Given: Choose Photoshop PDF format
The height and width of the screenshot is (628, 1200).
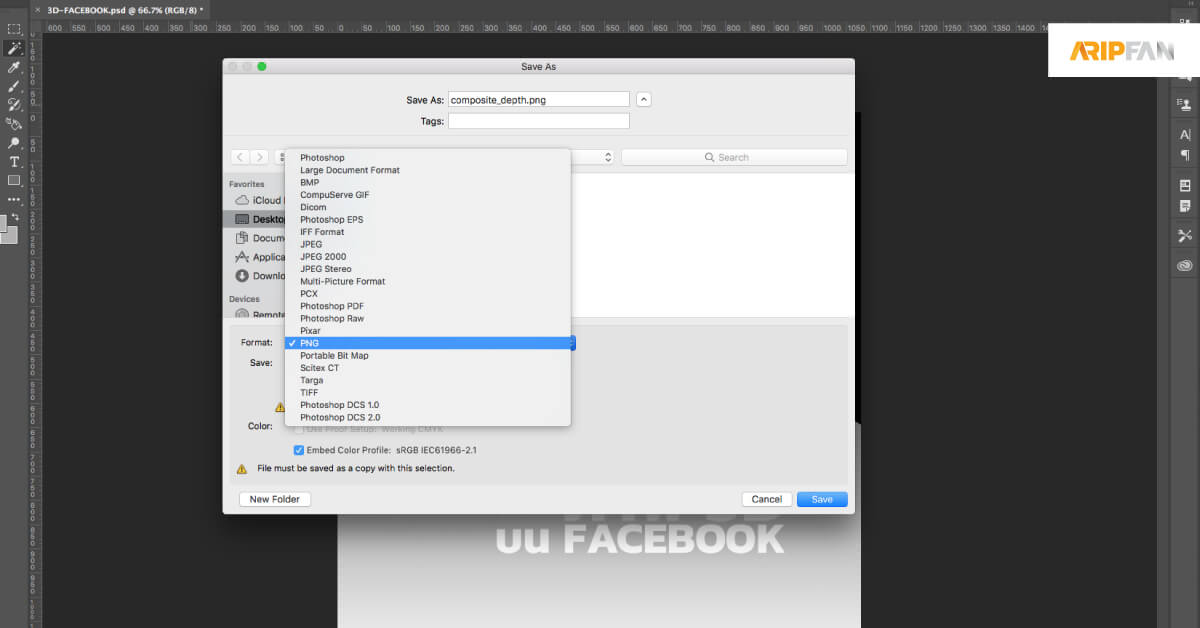Looking at the screenshot, I should click(427, 306).
